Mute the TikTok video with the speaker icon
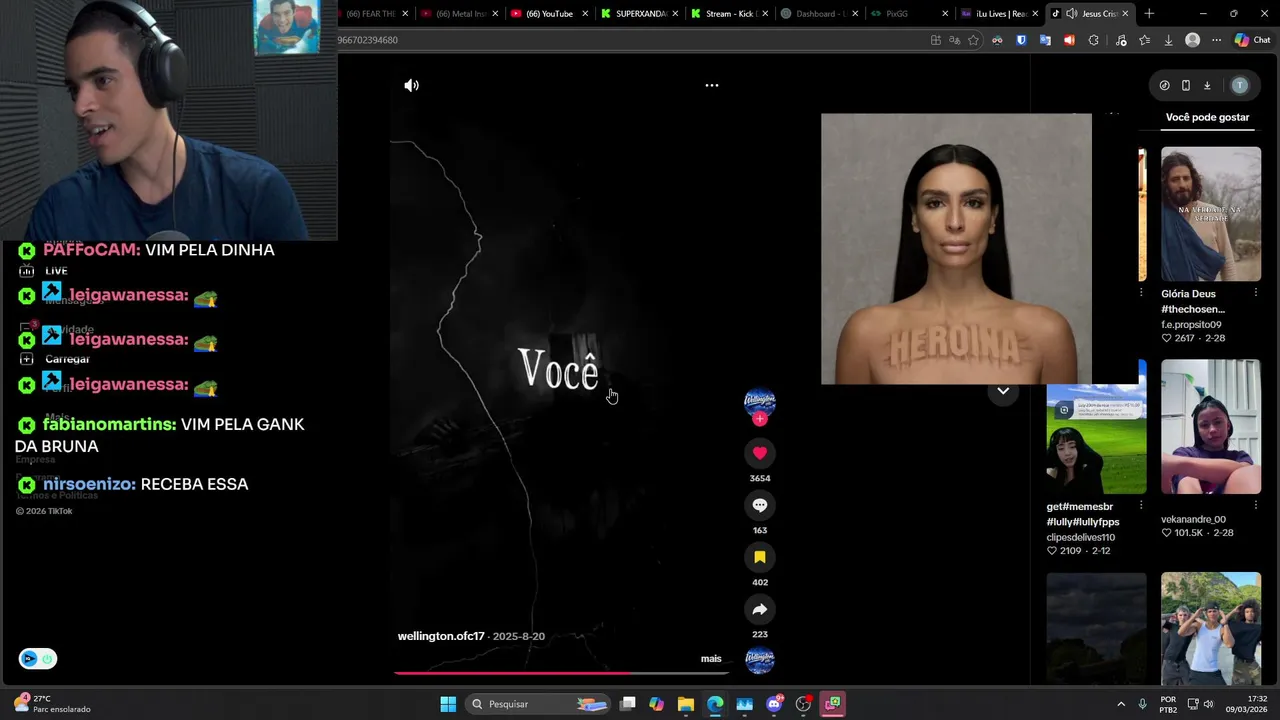The image size is (1280, 720). point(411,85)
